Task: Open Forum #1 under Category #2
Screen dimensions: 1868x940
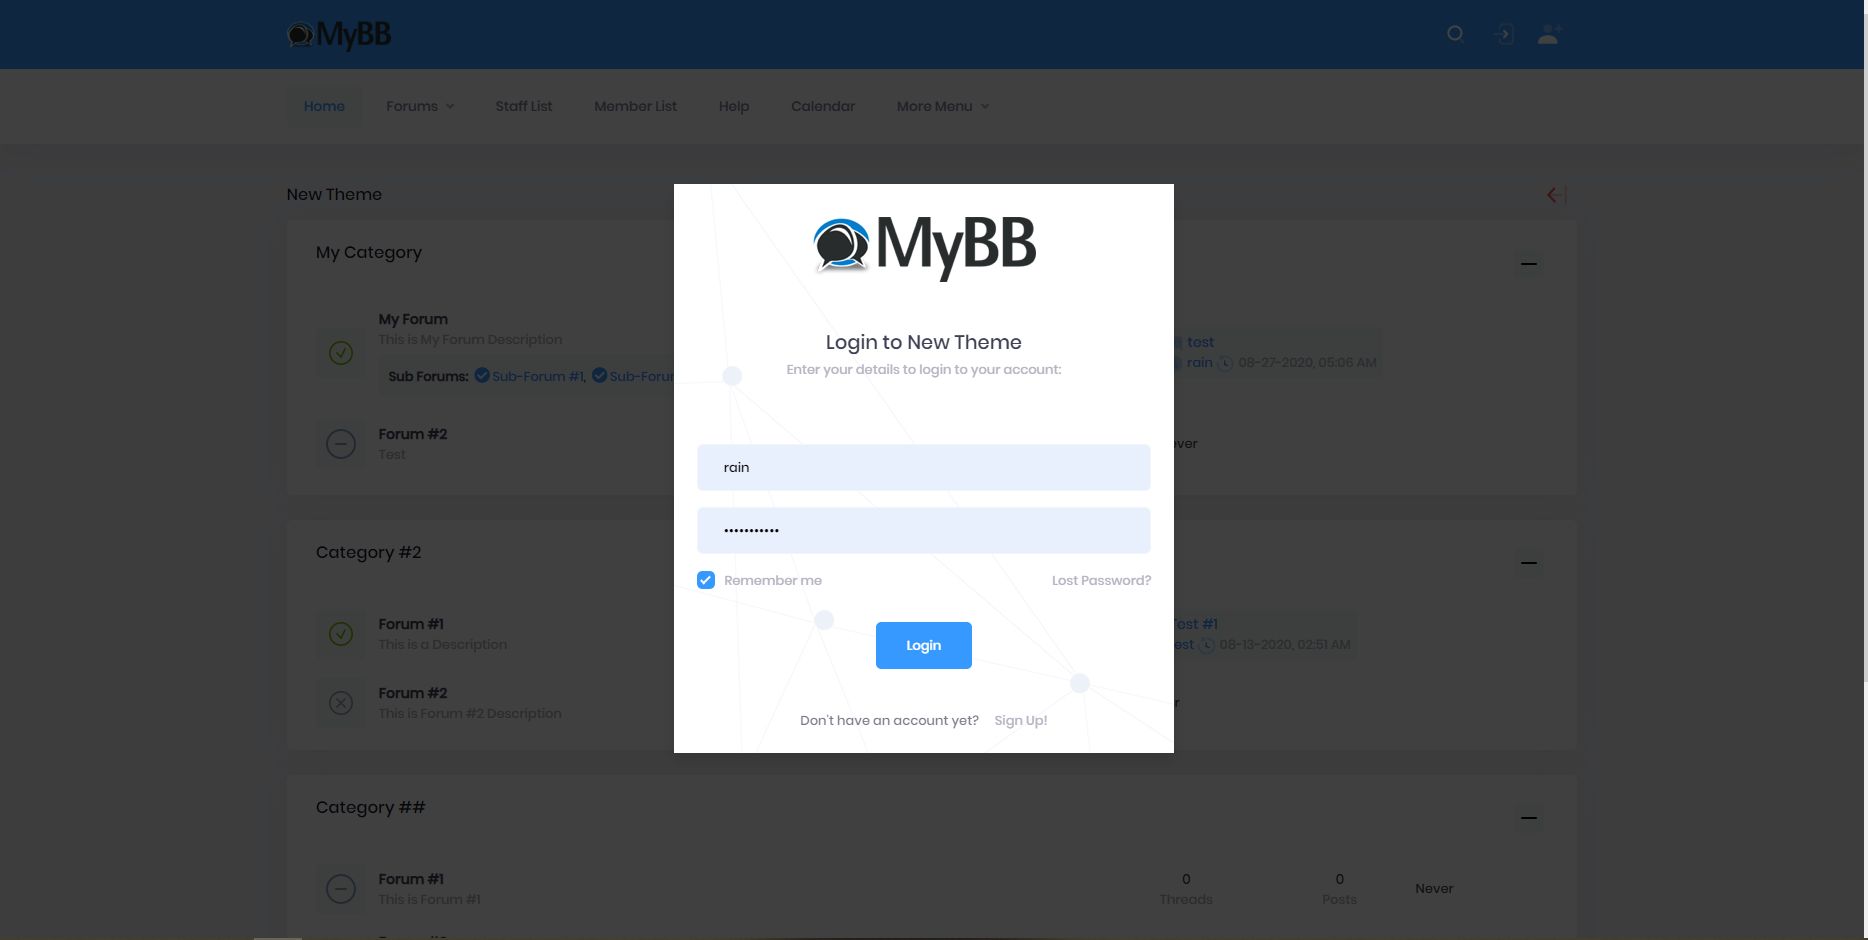Action: click(411, 624)
